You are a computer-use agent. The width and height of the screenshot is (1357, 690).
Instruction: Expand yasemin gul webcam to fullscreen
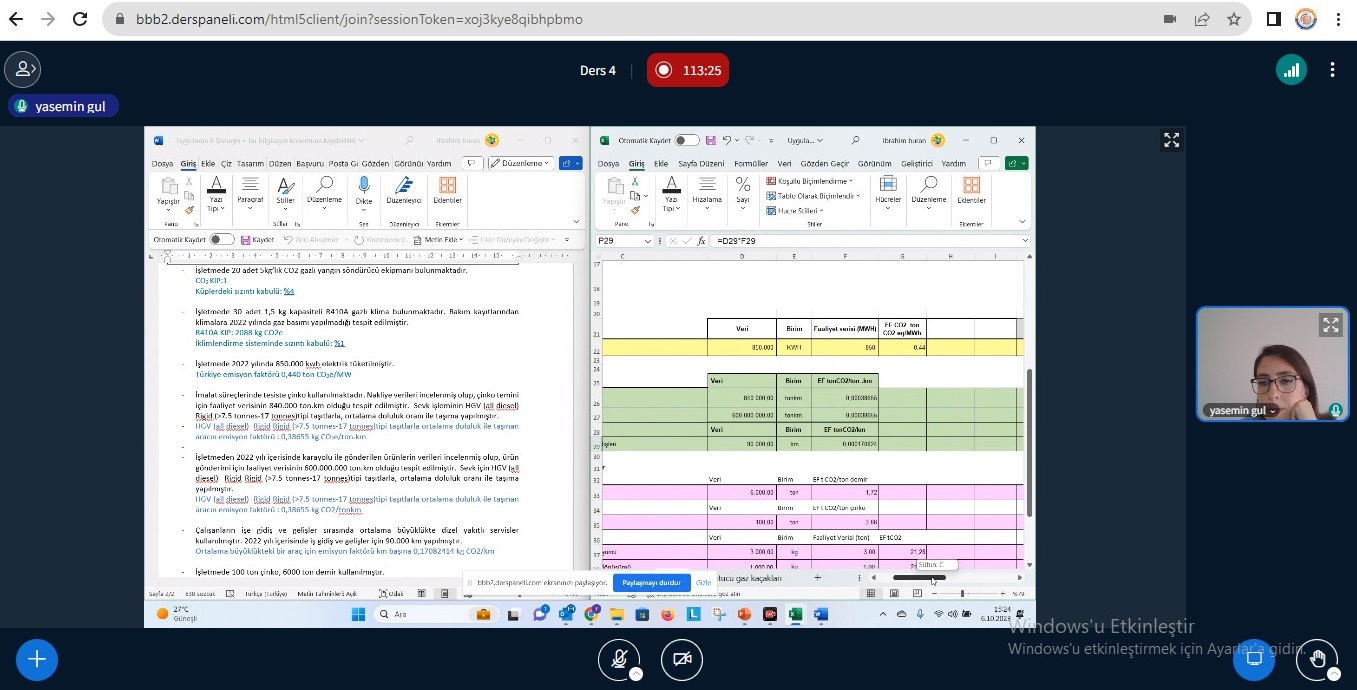click(x=1330, y=325)
